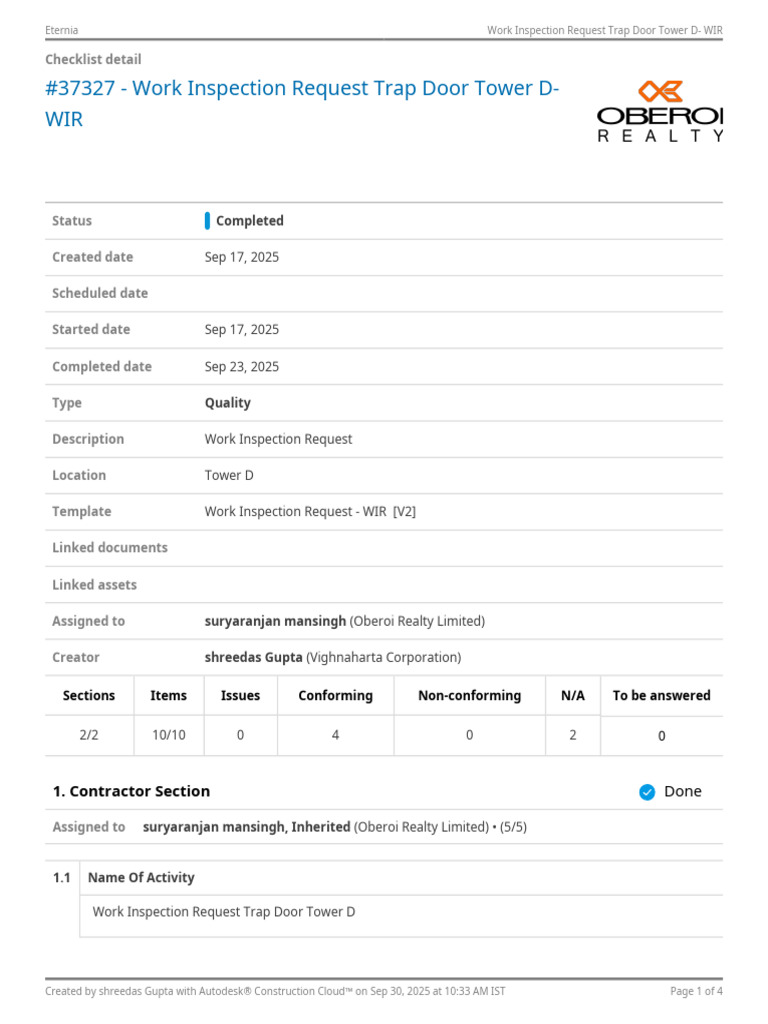Expand the 1. Contractor Section heading
768x1024 pixels.
(131, 791)
